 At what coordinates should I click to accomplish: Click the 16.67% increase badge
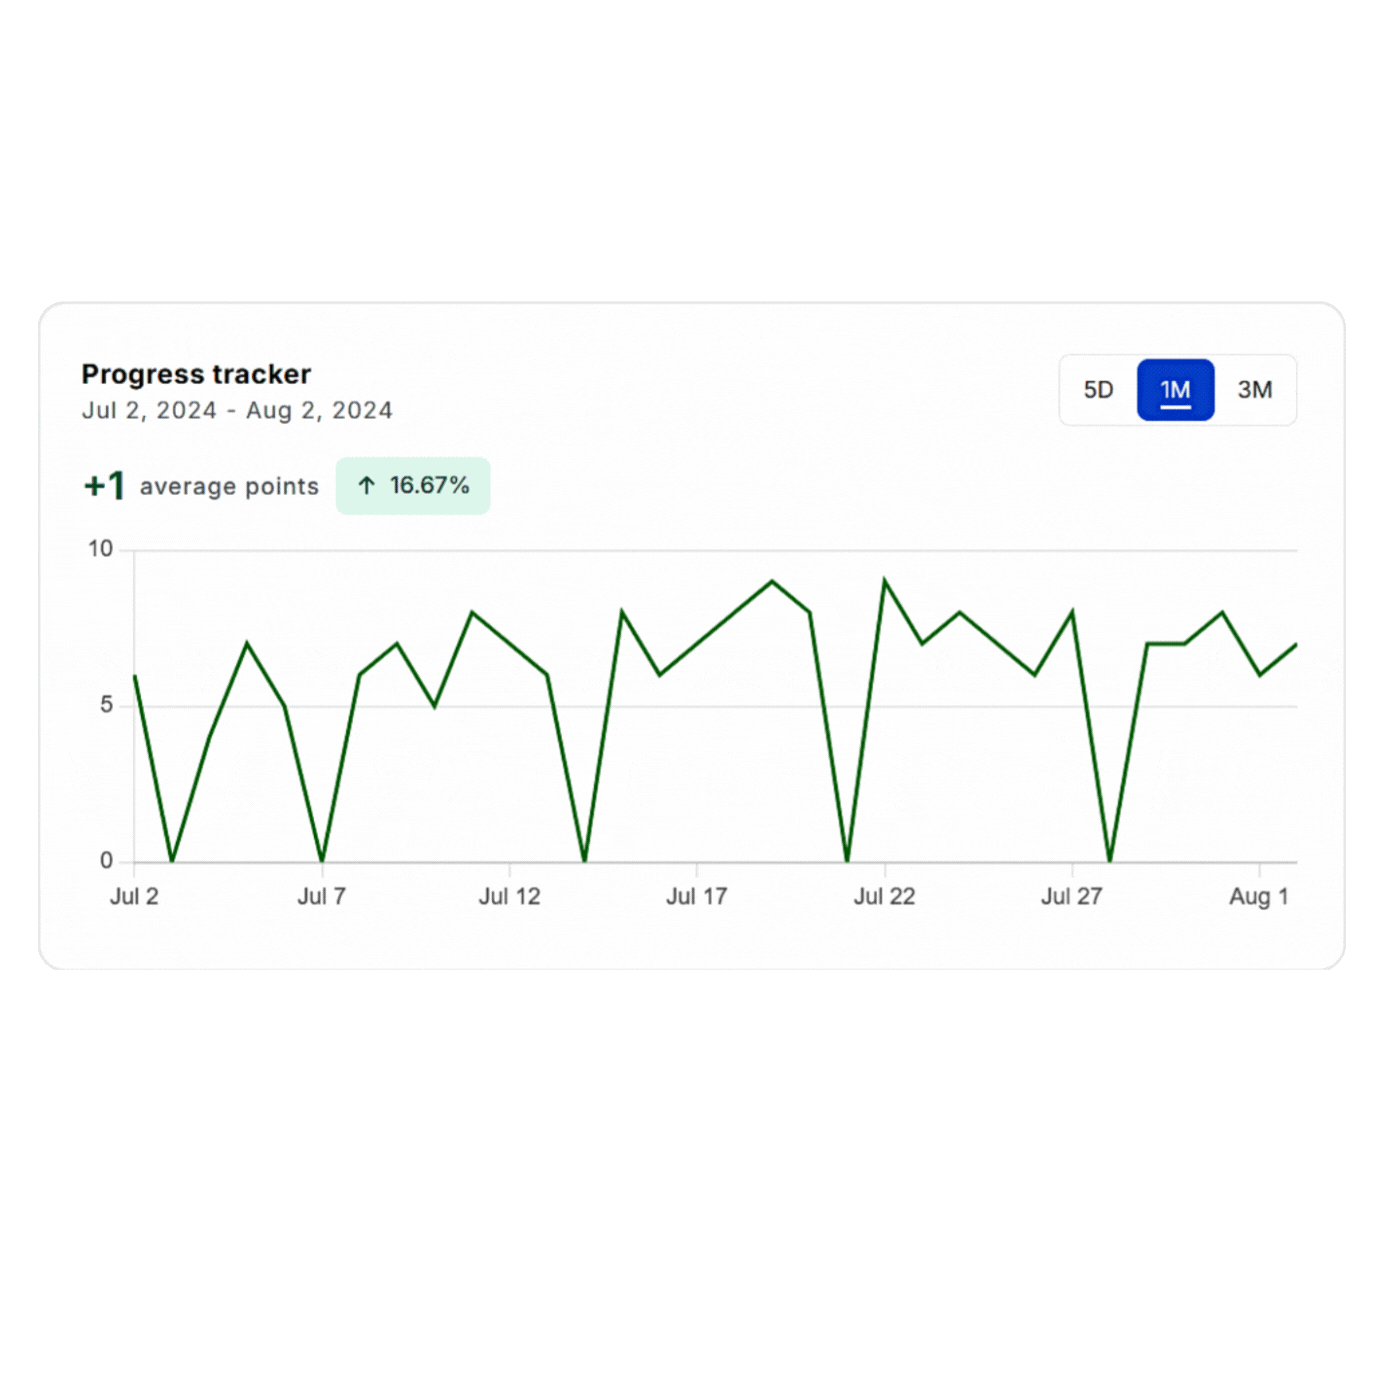pyautogui.click(x=413, y=486)
